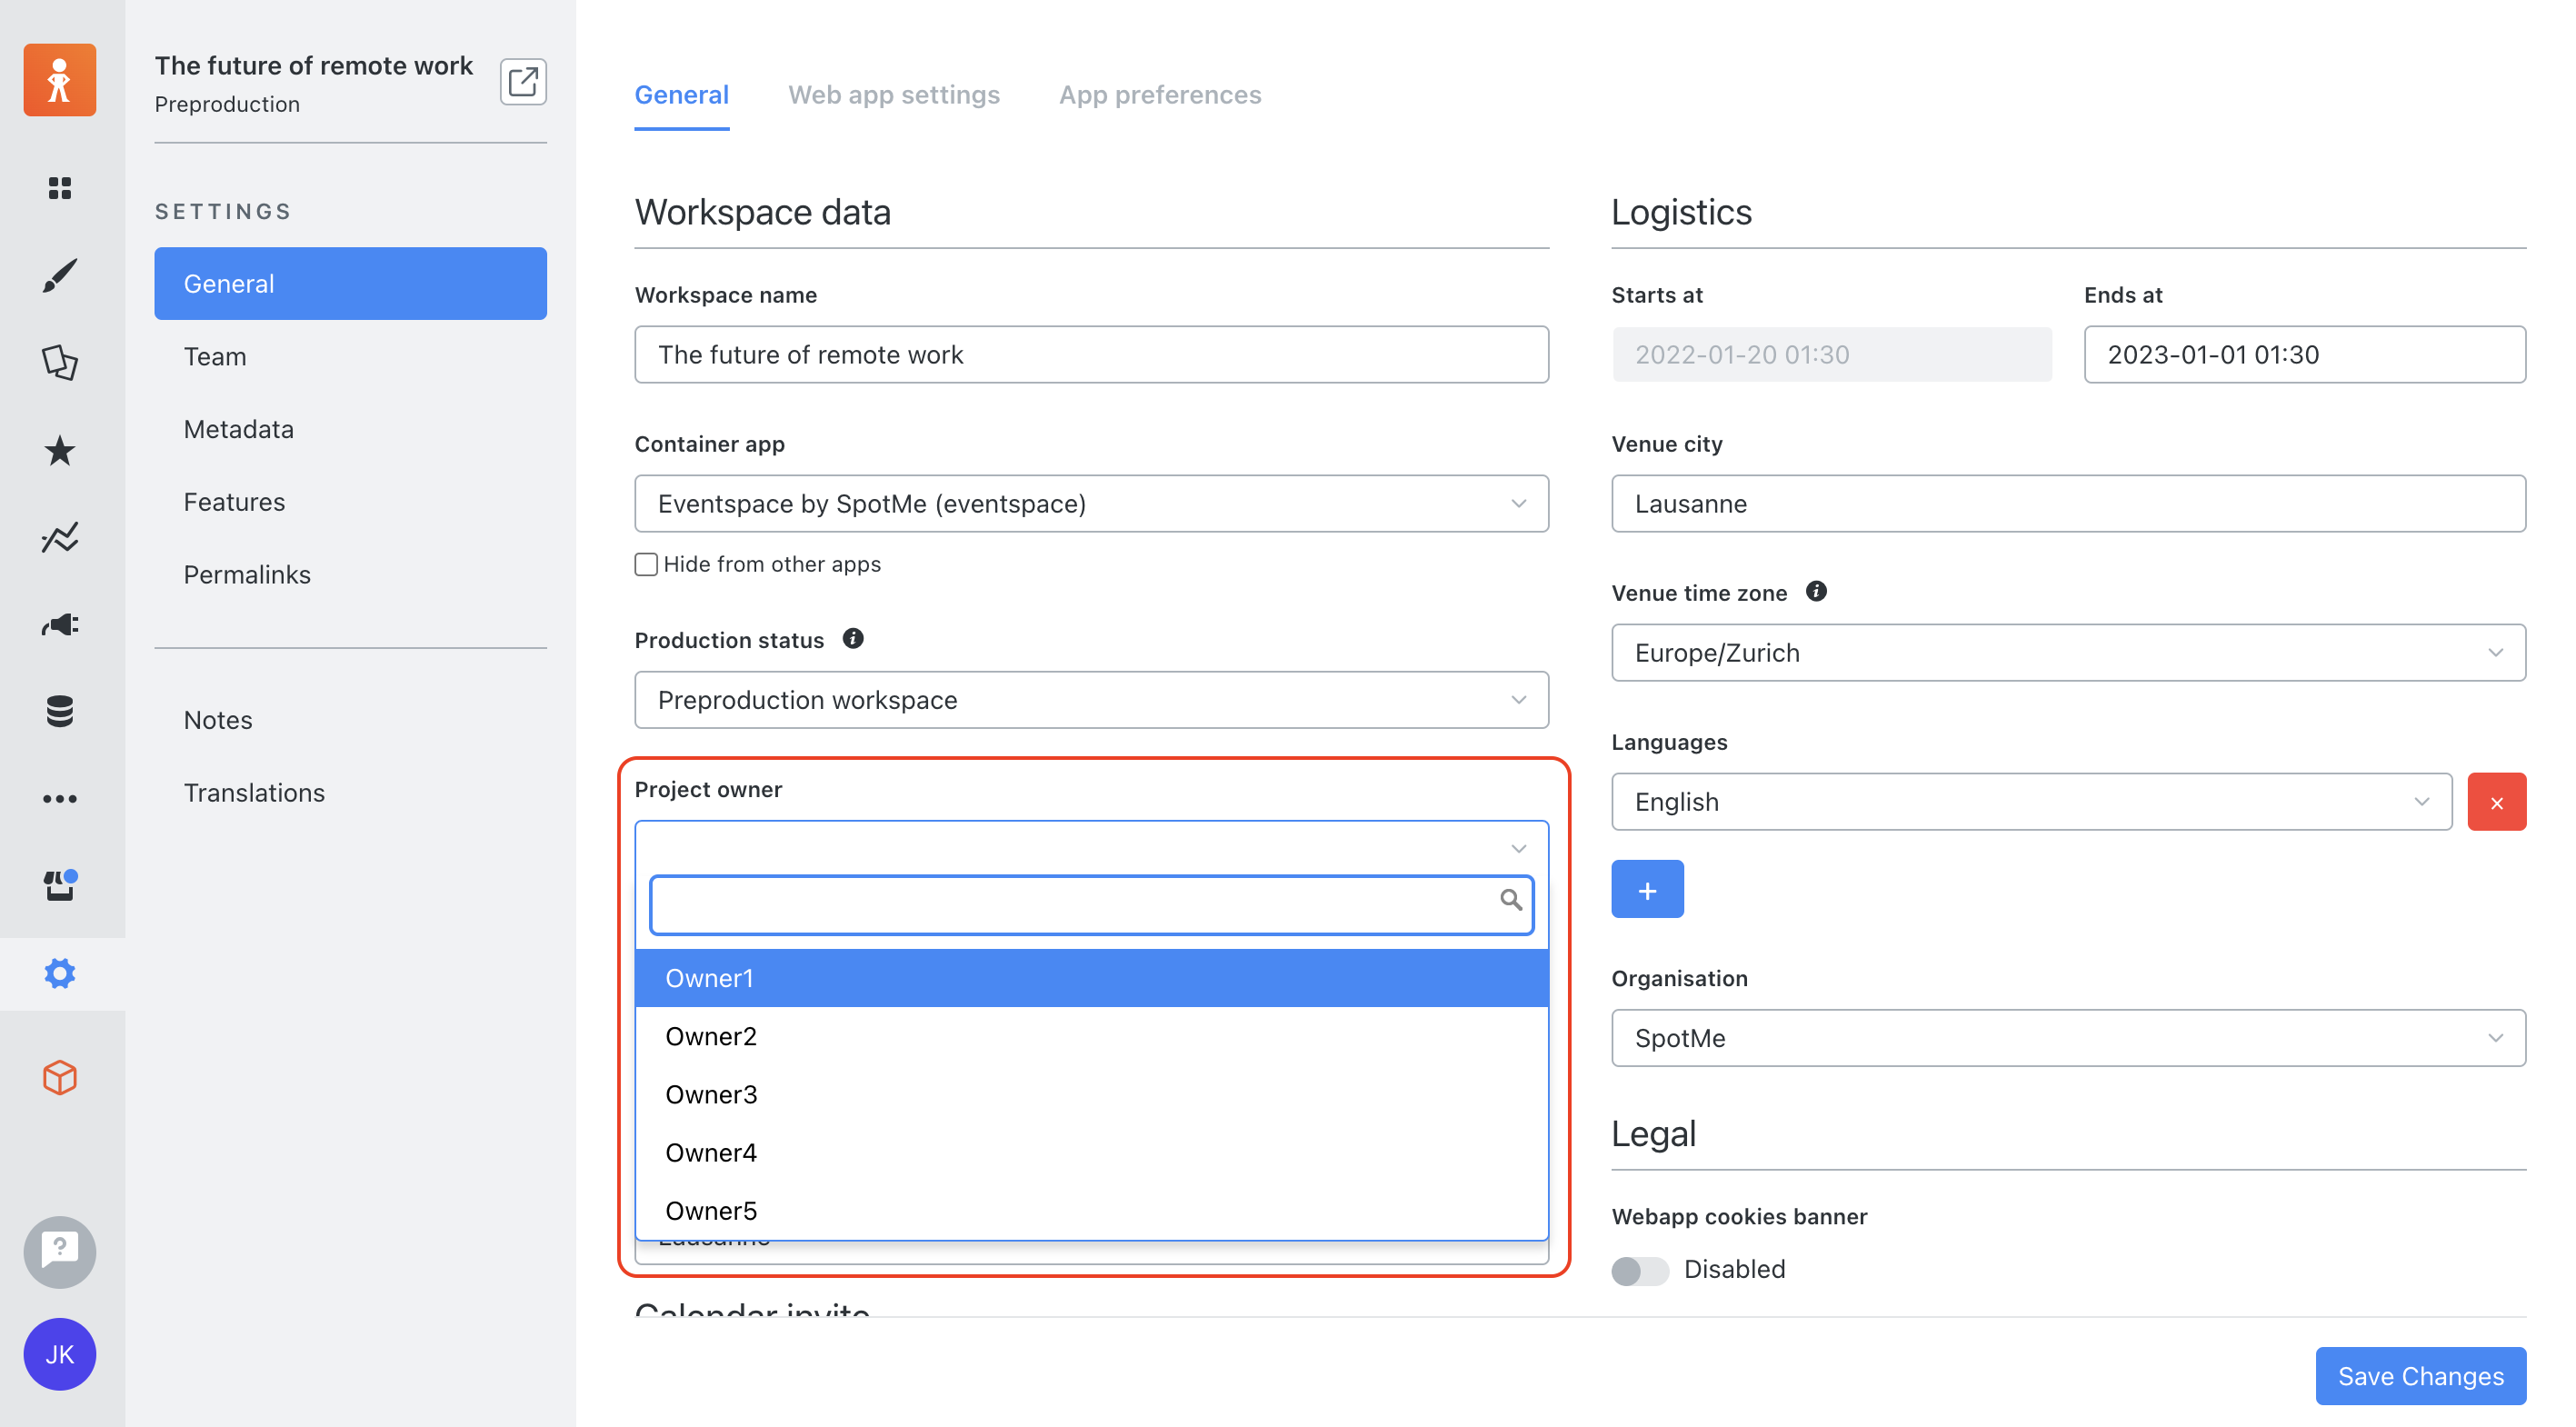This screenshot has width=2576, height=1427.
Task: Open Features settings
Action: (351, 502)
